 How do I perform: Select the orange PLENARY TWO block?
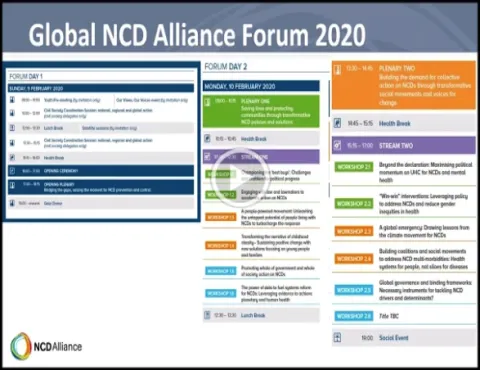(404, 85)
